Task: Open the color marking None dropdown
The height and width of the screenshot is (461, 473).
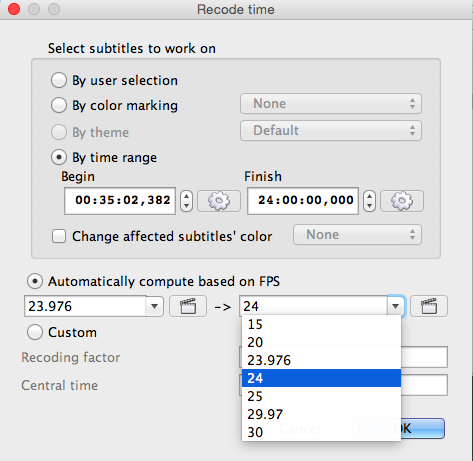Action: point(331,104)
